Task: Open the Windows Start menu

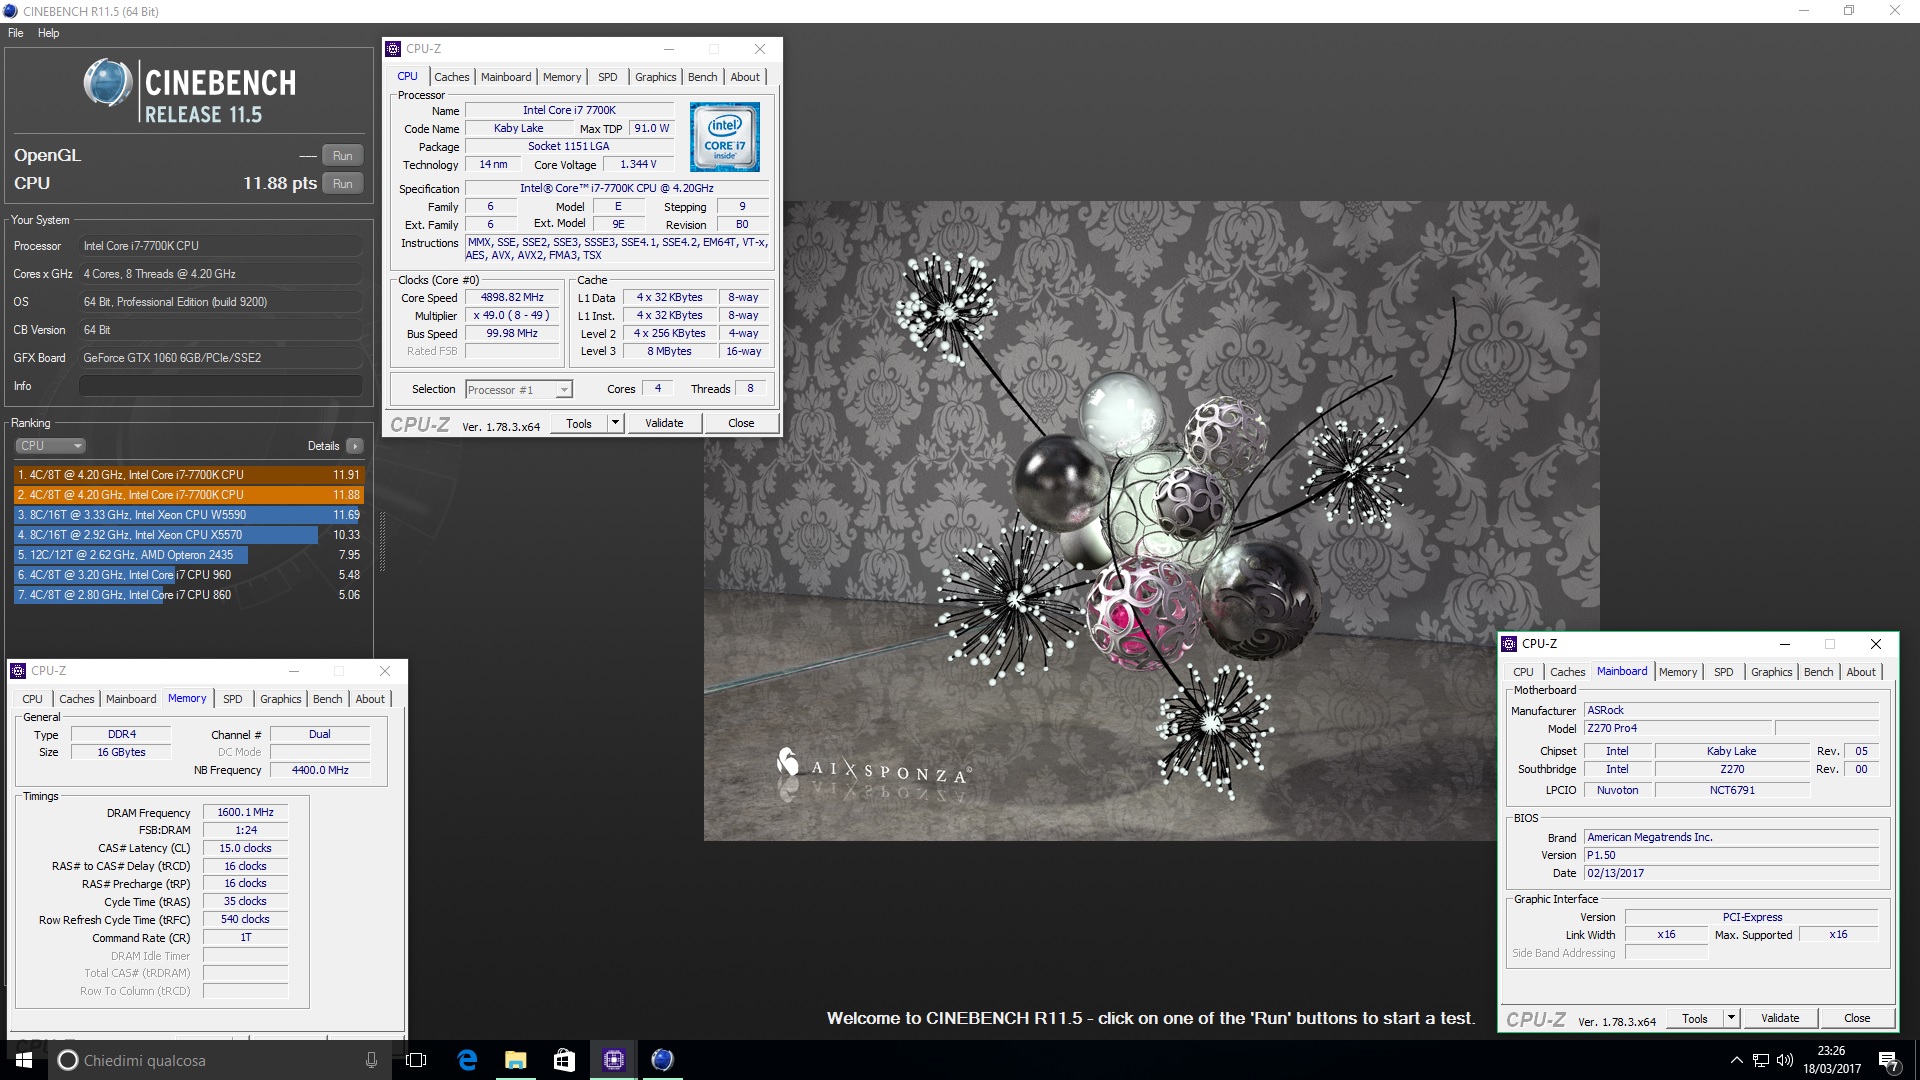Action: [x=24, y=1060]
